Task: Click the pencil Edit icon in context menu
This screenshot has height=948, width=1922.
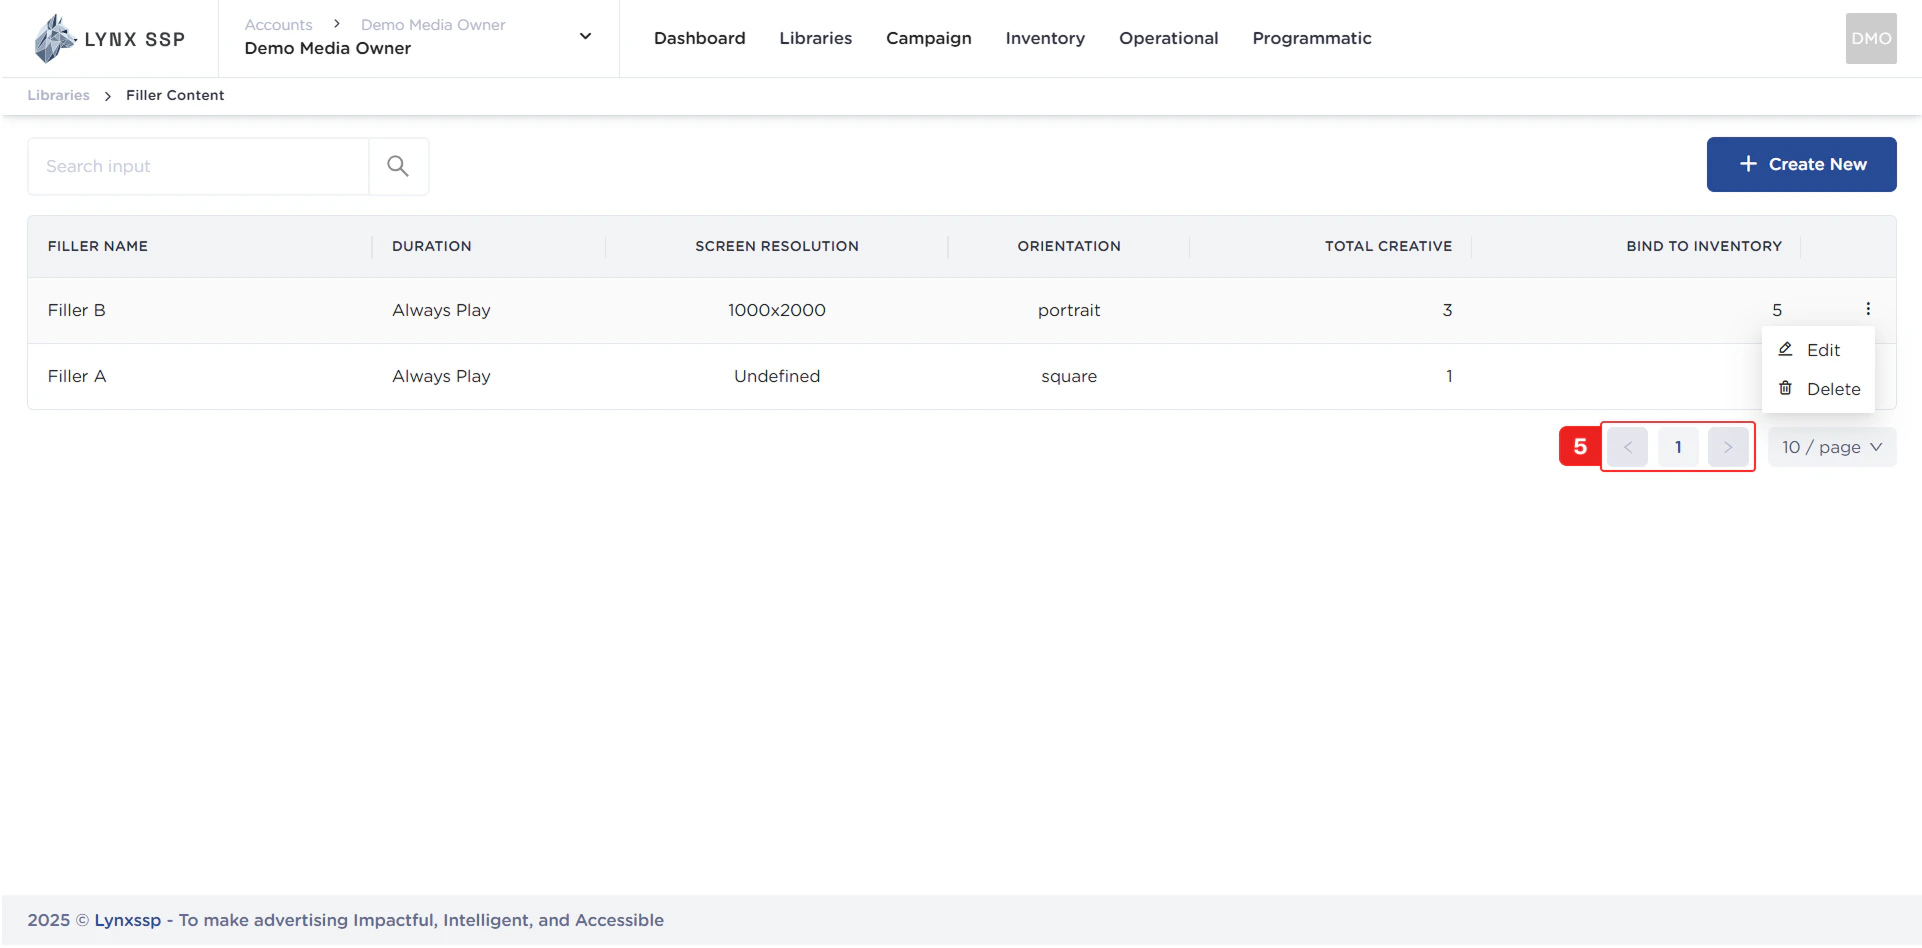Action: coord(1786,349)
